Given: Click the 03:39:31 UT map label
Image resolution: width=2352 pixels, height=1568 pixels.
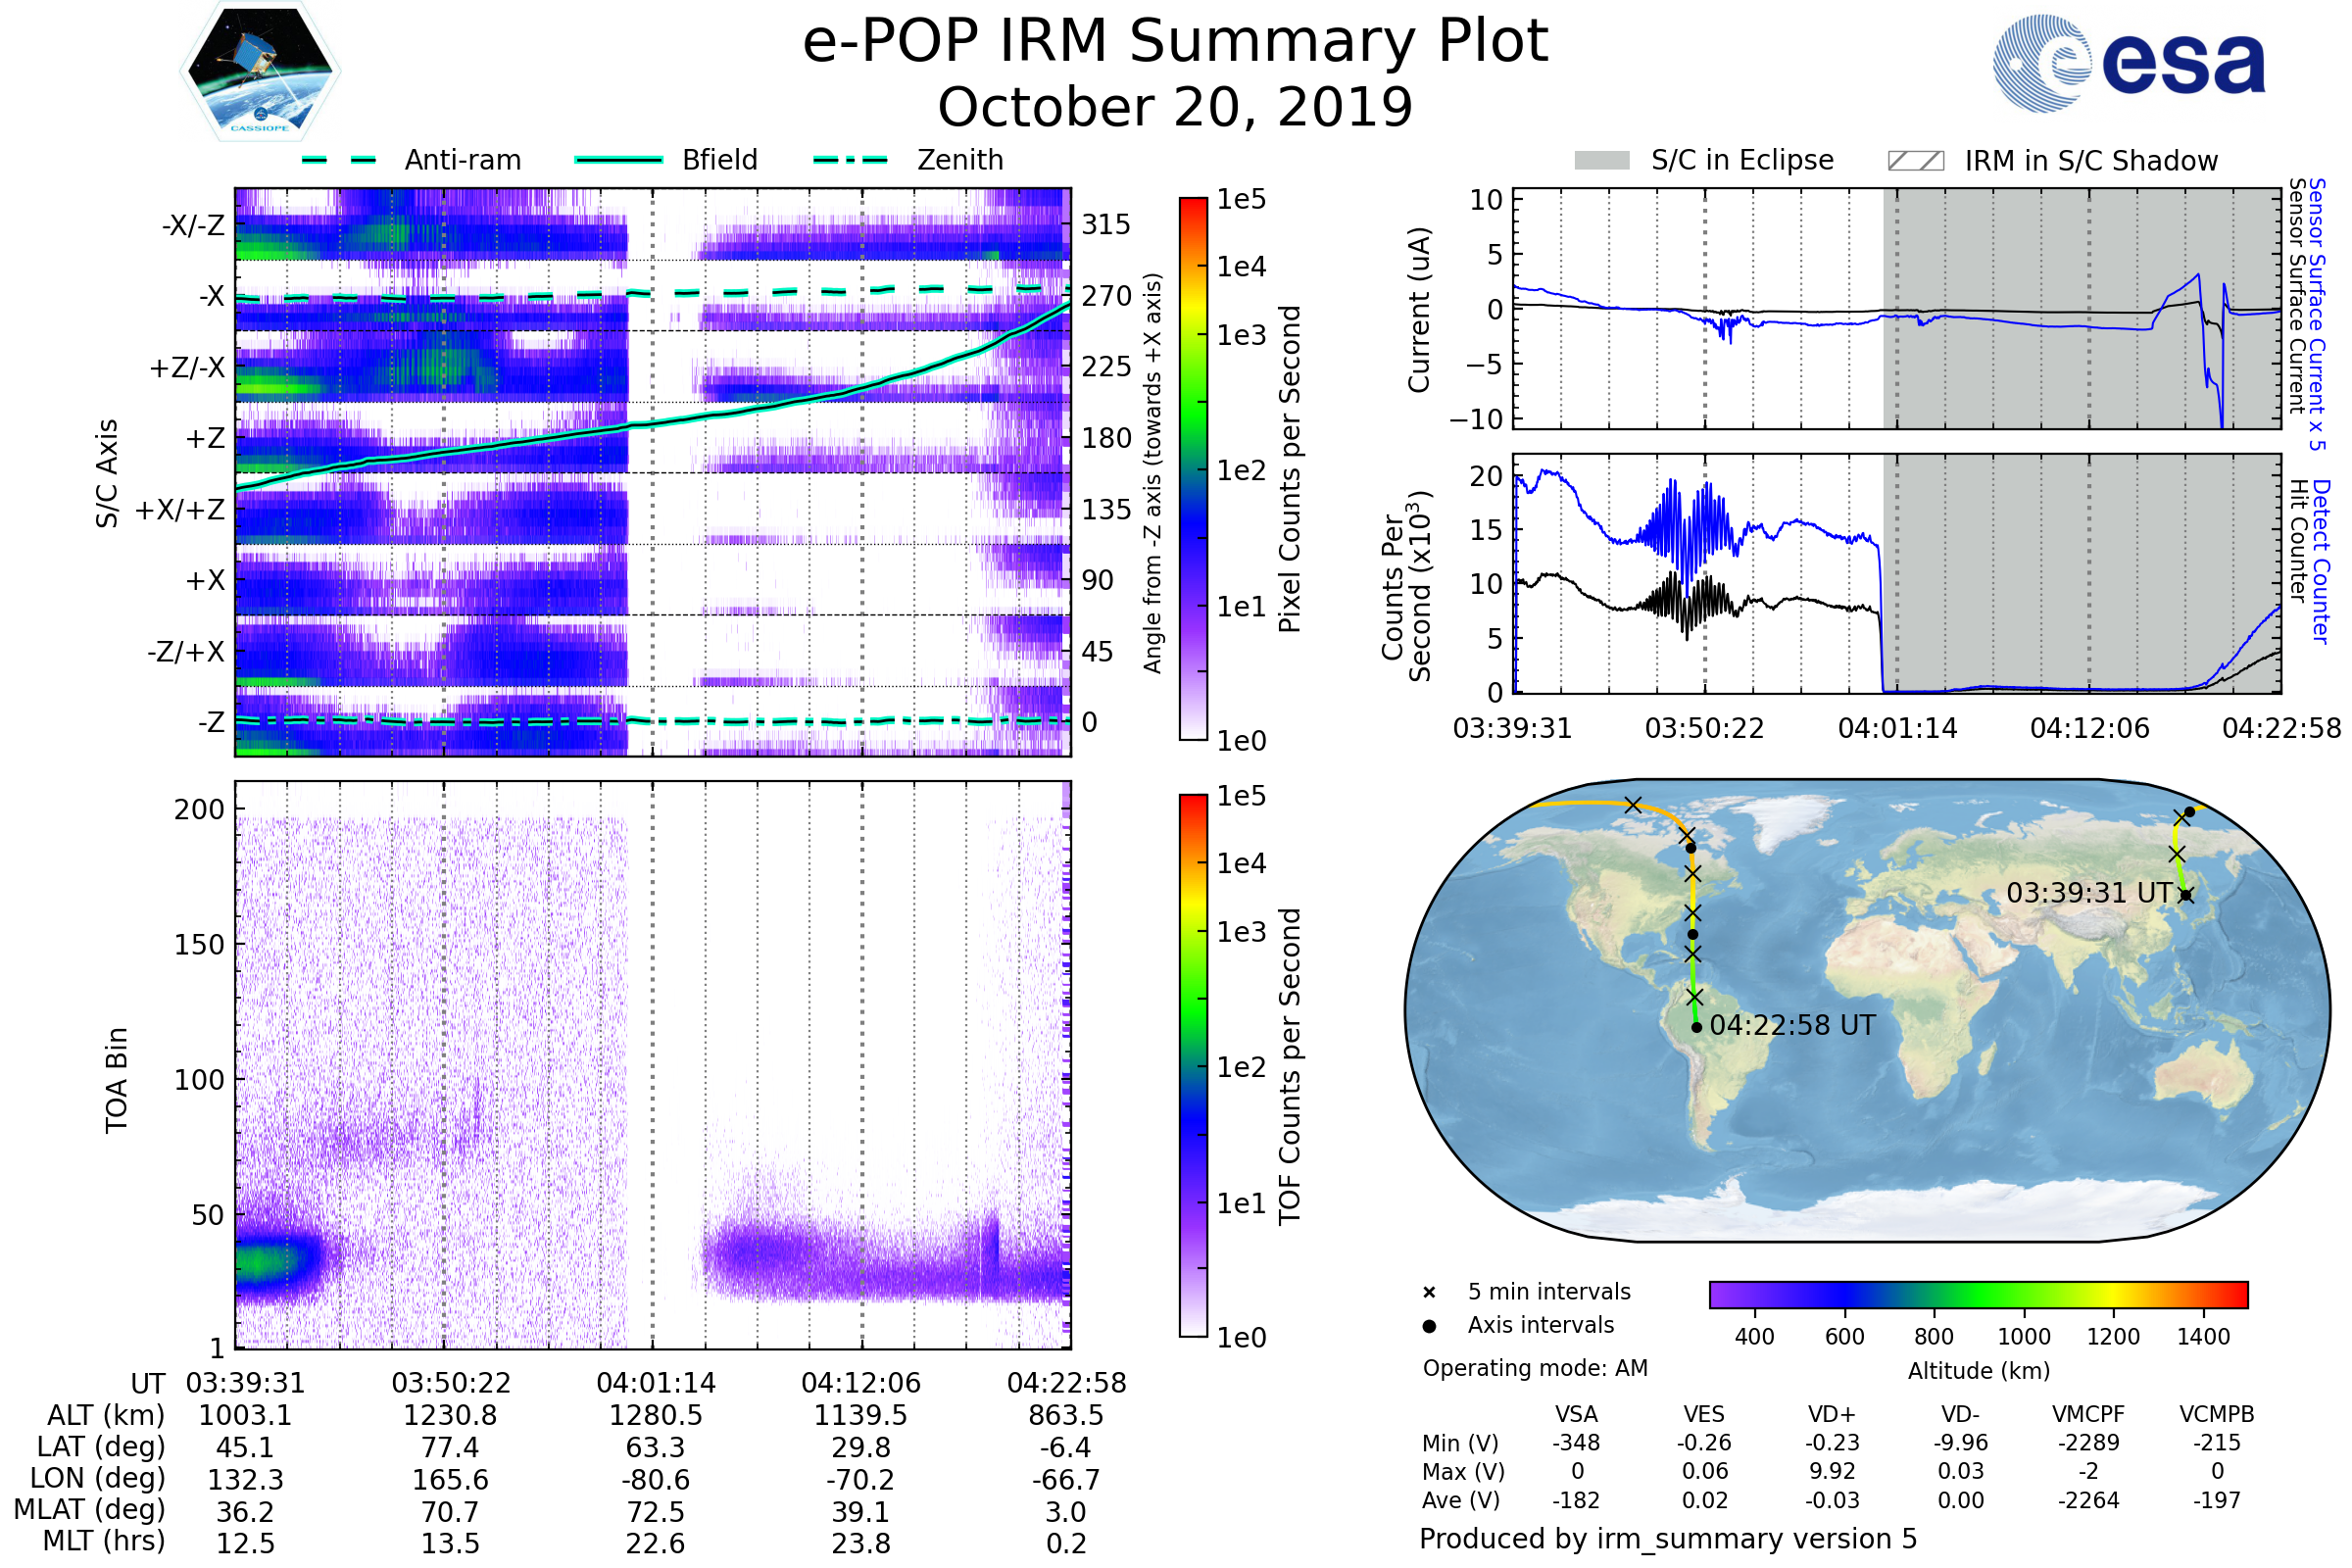Looking at the screenshot, I should (x=2089, y=893).
